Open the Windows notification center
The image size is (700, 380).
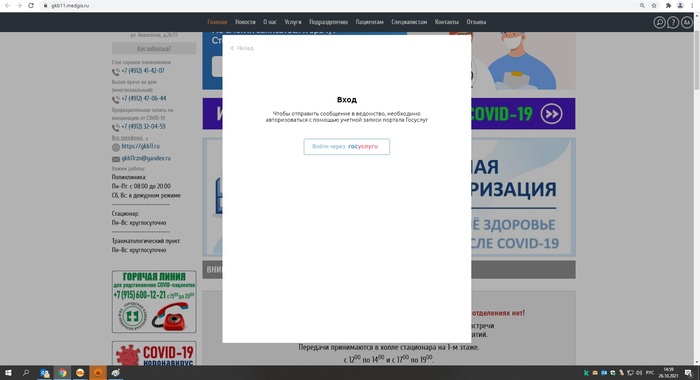pos(689,373)
